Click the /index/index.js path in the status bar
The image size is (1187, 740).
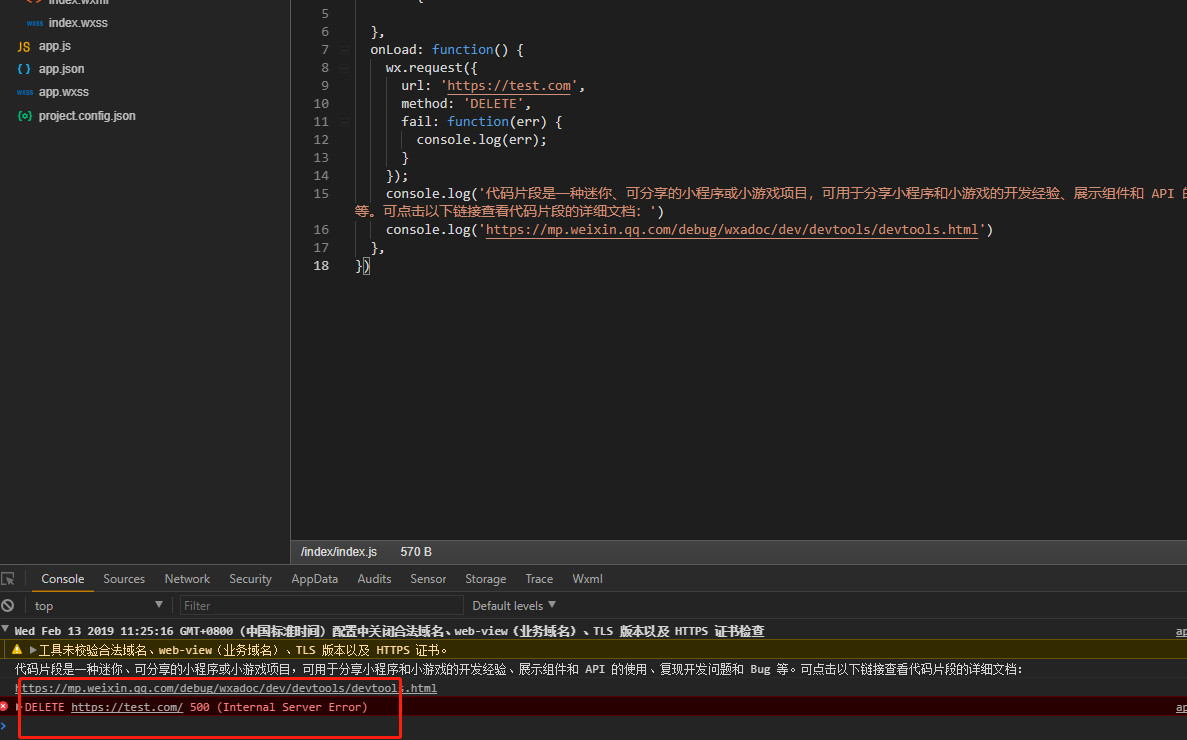click(x=339, y=552)
